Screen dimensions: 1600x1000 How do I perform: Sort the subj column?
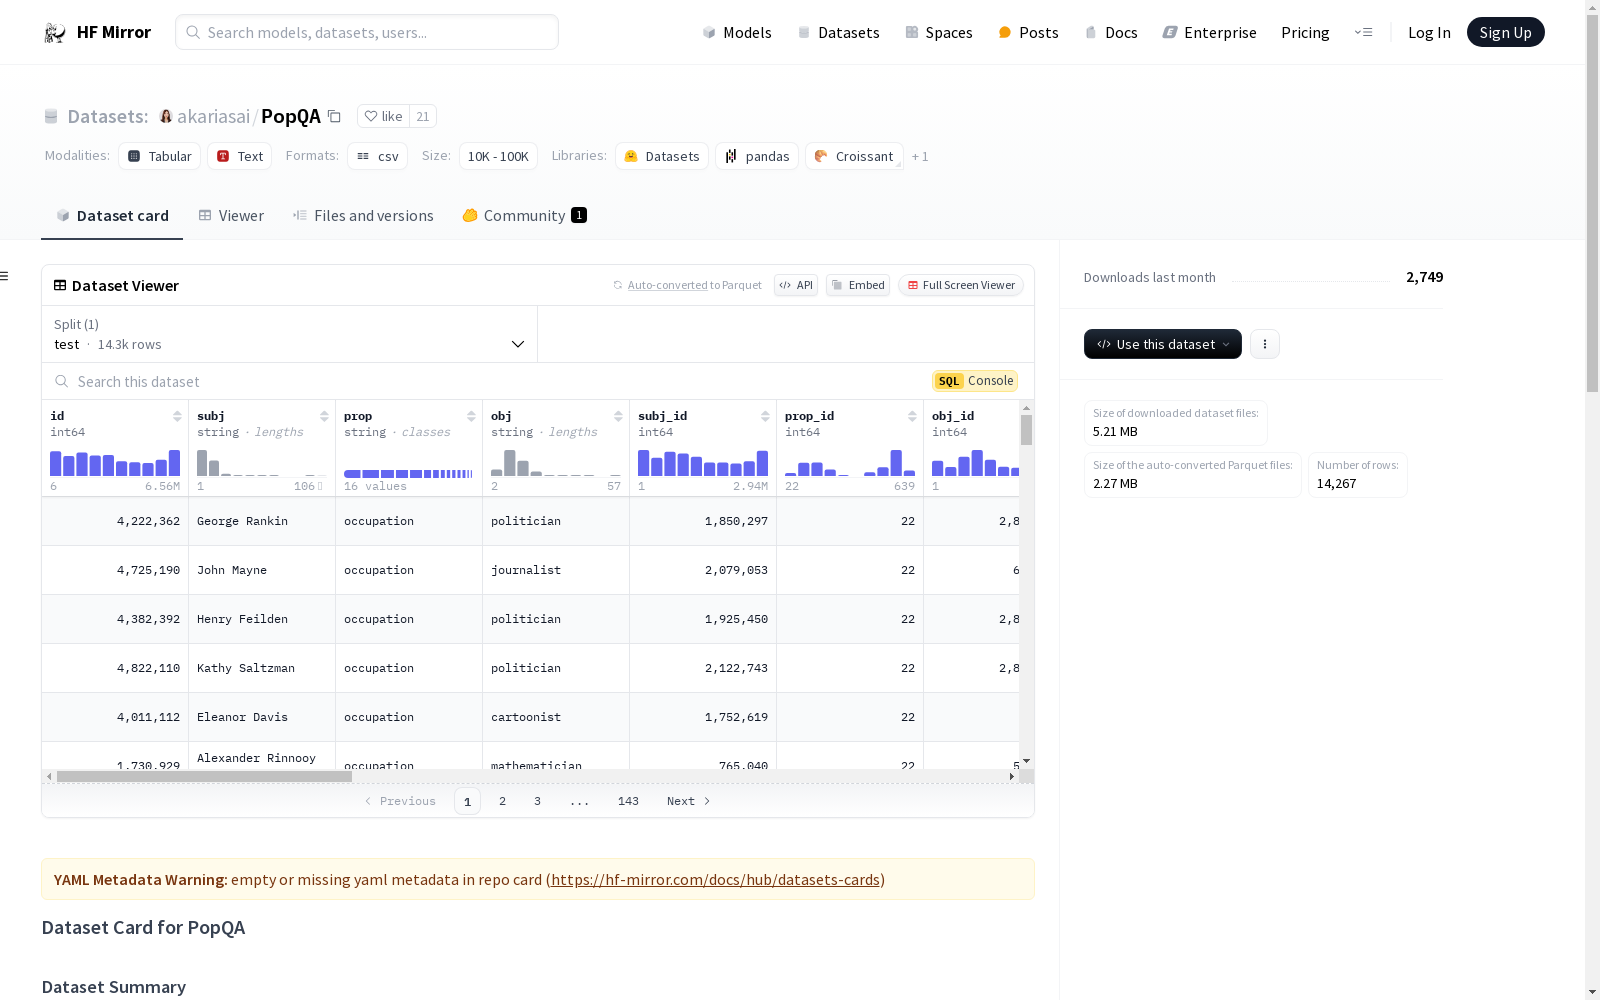pos(324,416)
